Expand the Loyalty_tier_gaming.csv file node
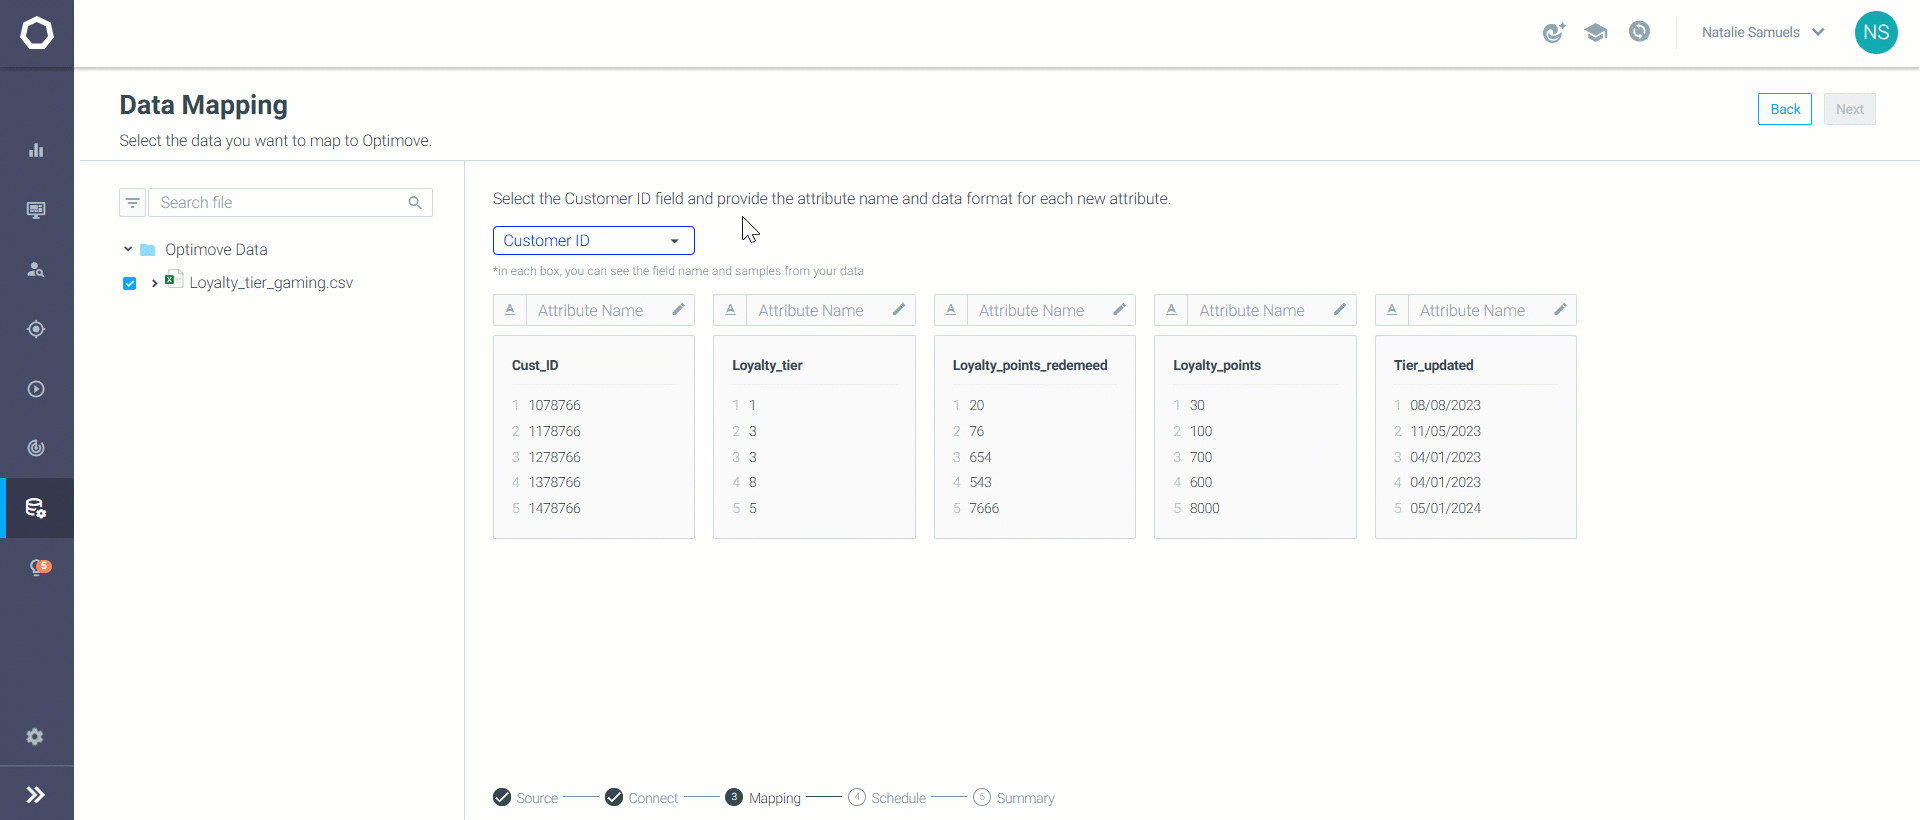The width and height of the screenshot is (1920, 820). coord(154,283)
